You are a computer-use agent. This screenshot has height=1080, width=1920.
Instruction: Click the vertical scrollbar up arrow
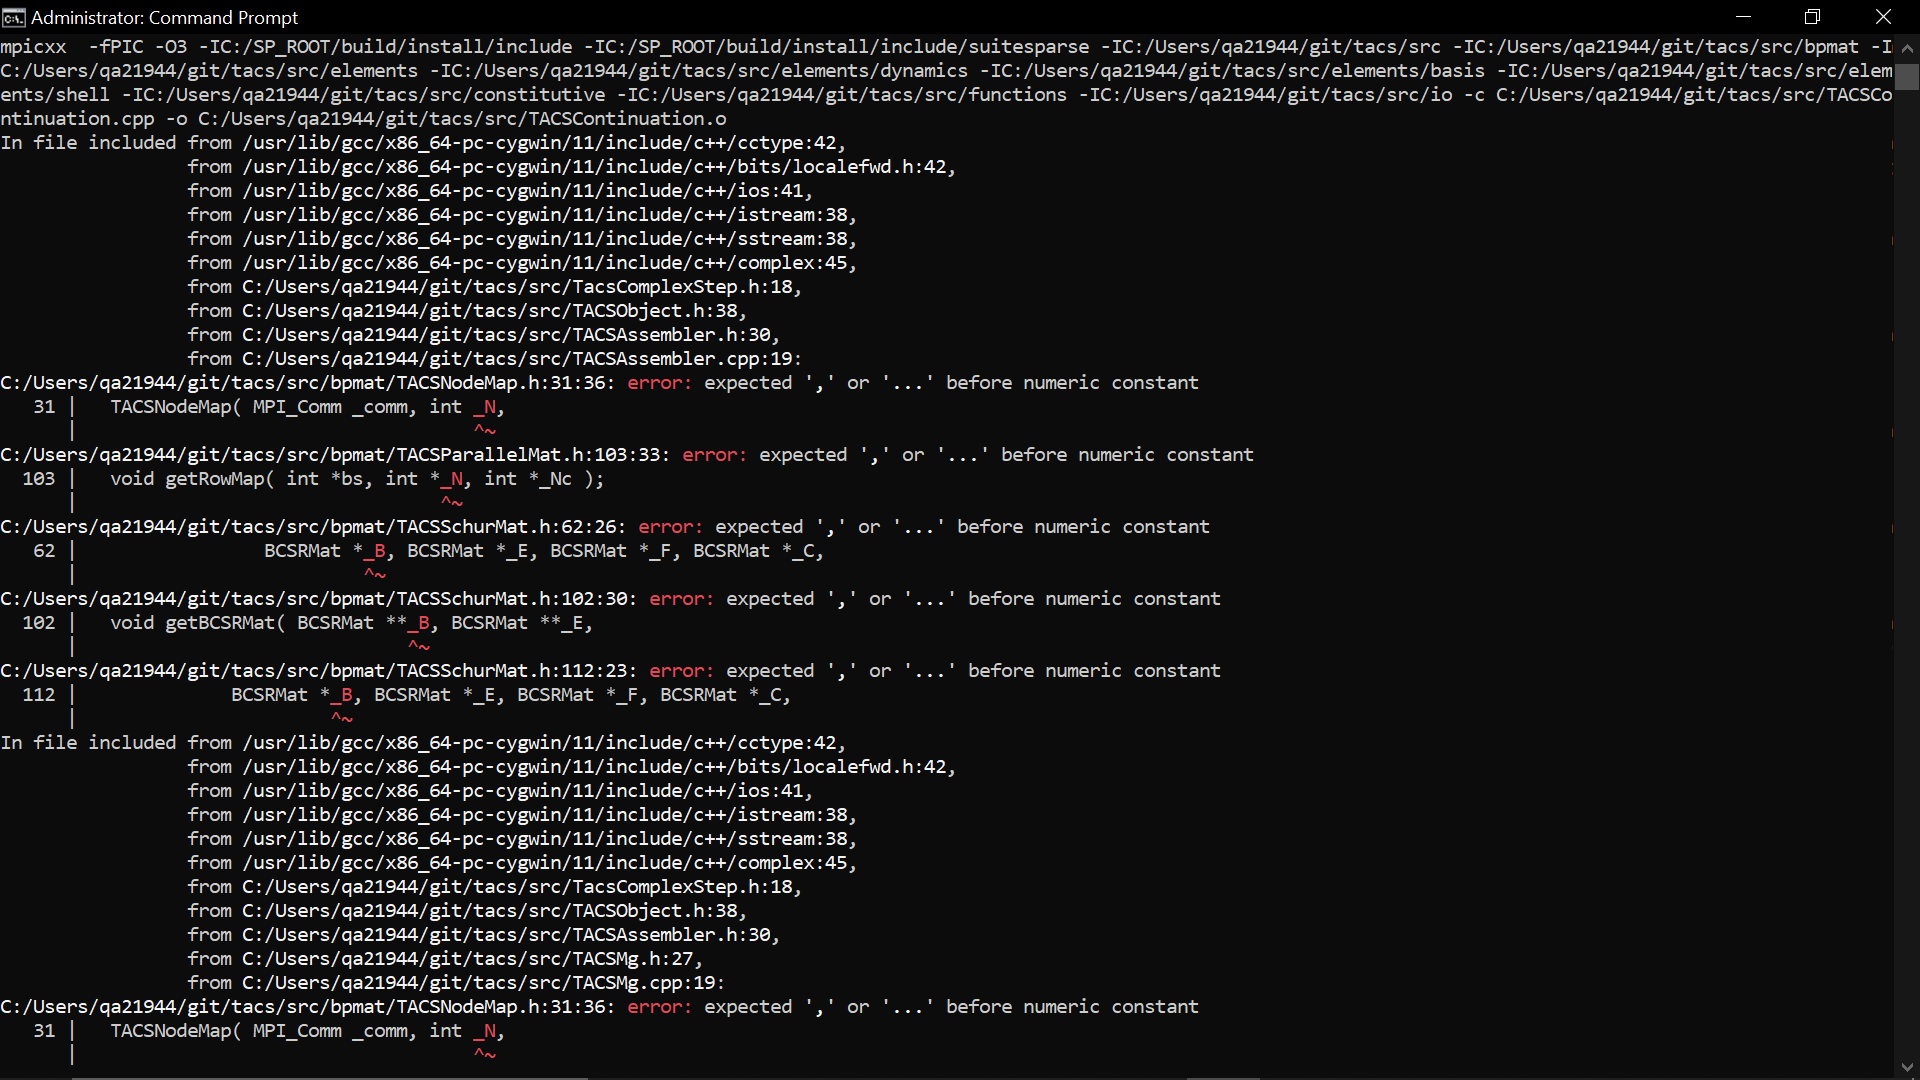point(1907,47)
